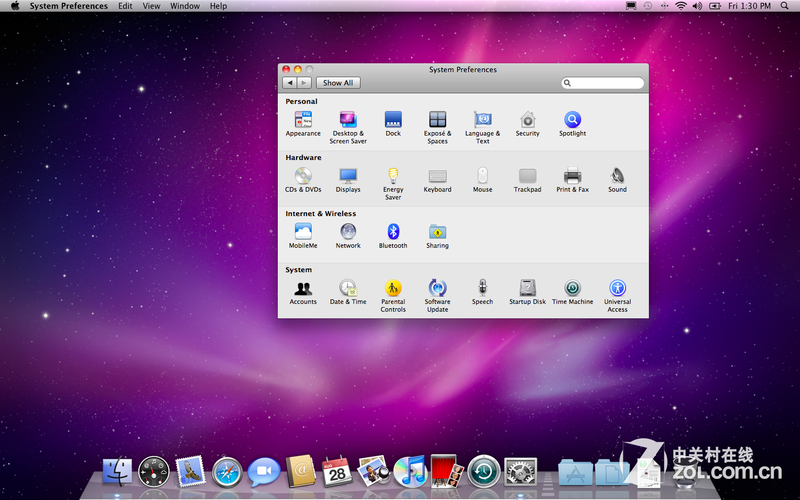Viewport: 800px width, 500px height.
Task: Open the Trackpad preference pane
Action: coord(527,180)
